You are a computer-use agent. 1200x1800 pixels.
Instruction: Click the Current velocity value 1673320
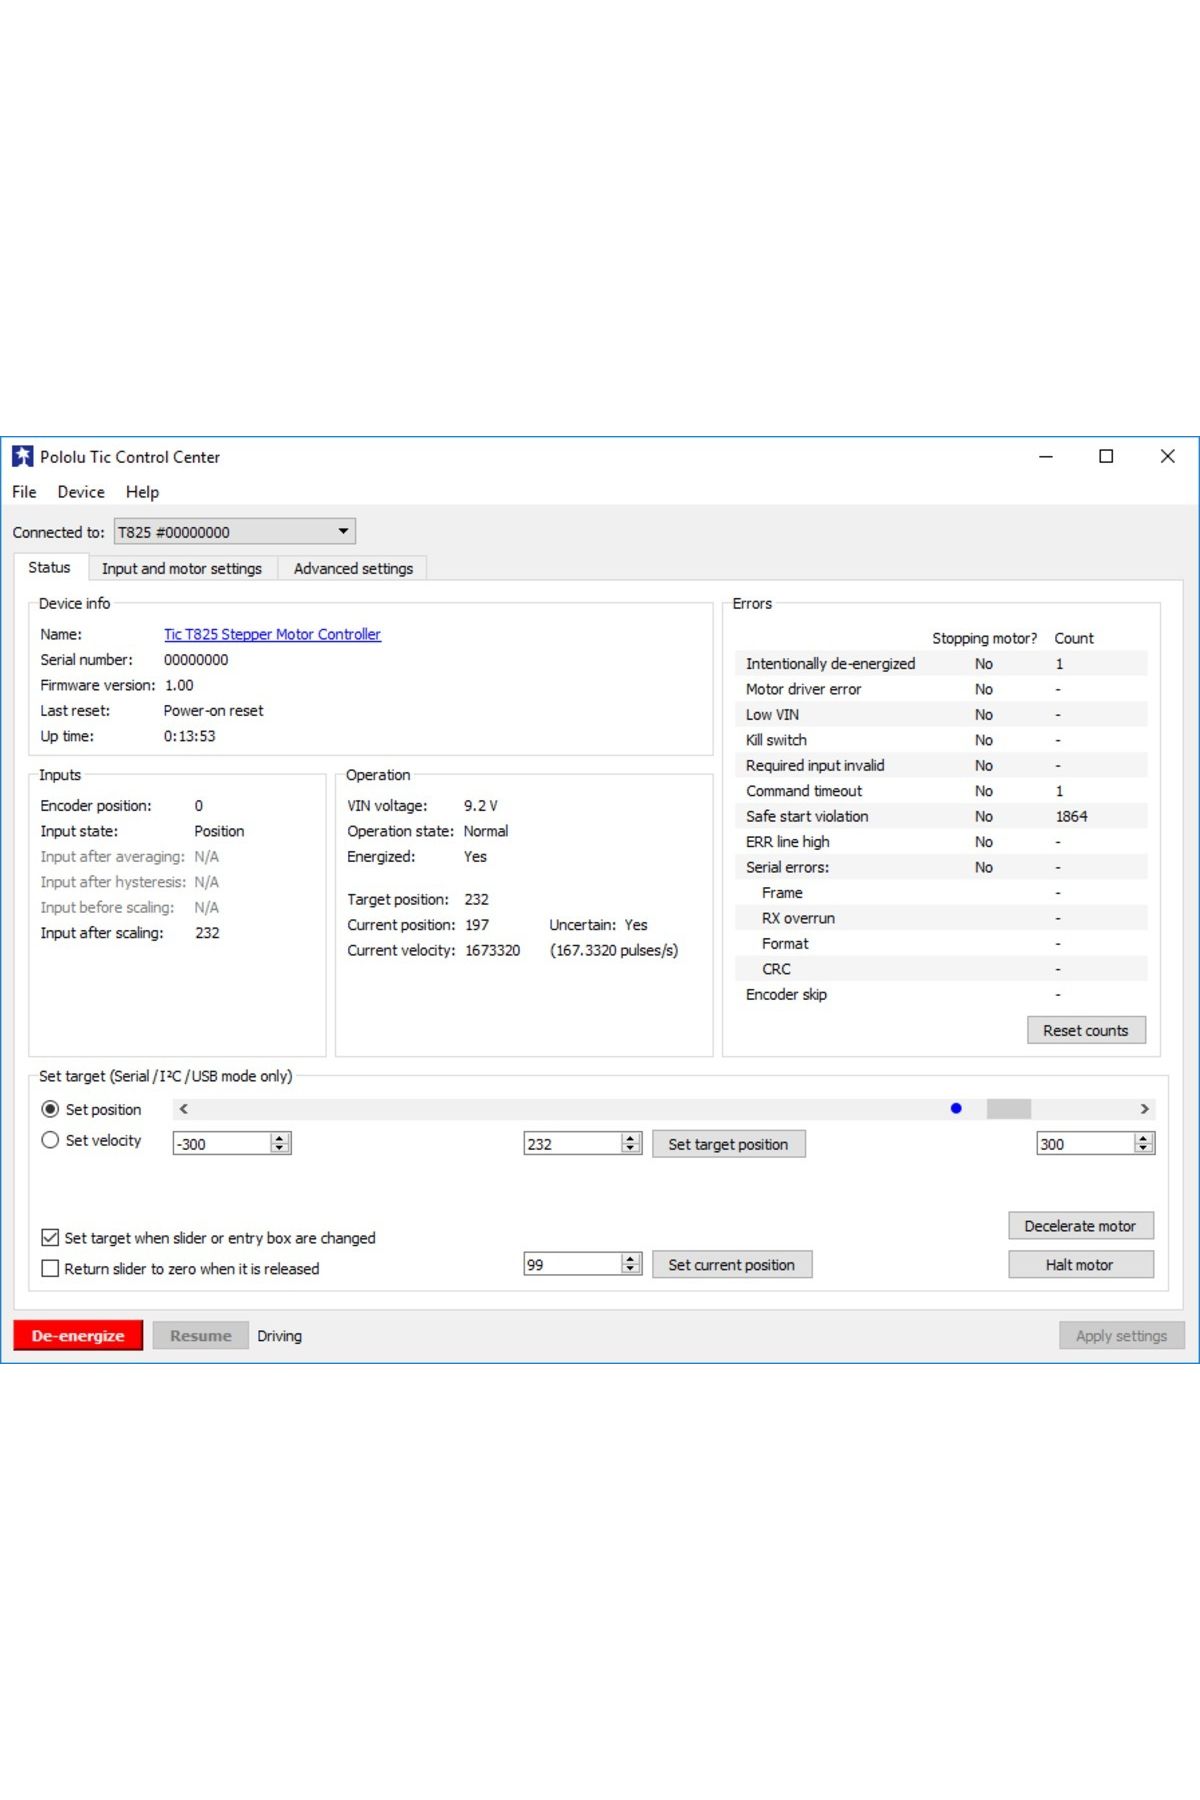point(492,950)
